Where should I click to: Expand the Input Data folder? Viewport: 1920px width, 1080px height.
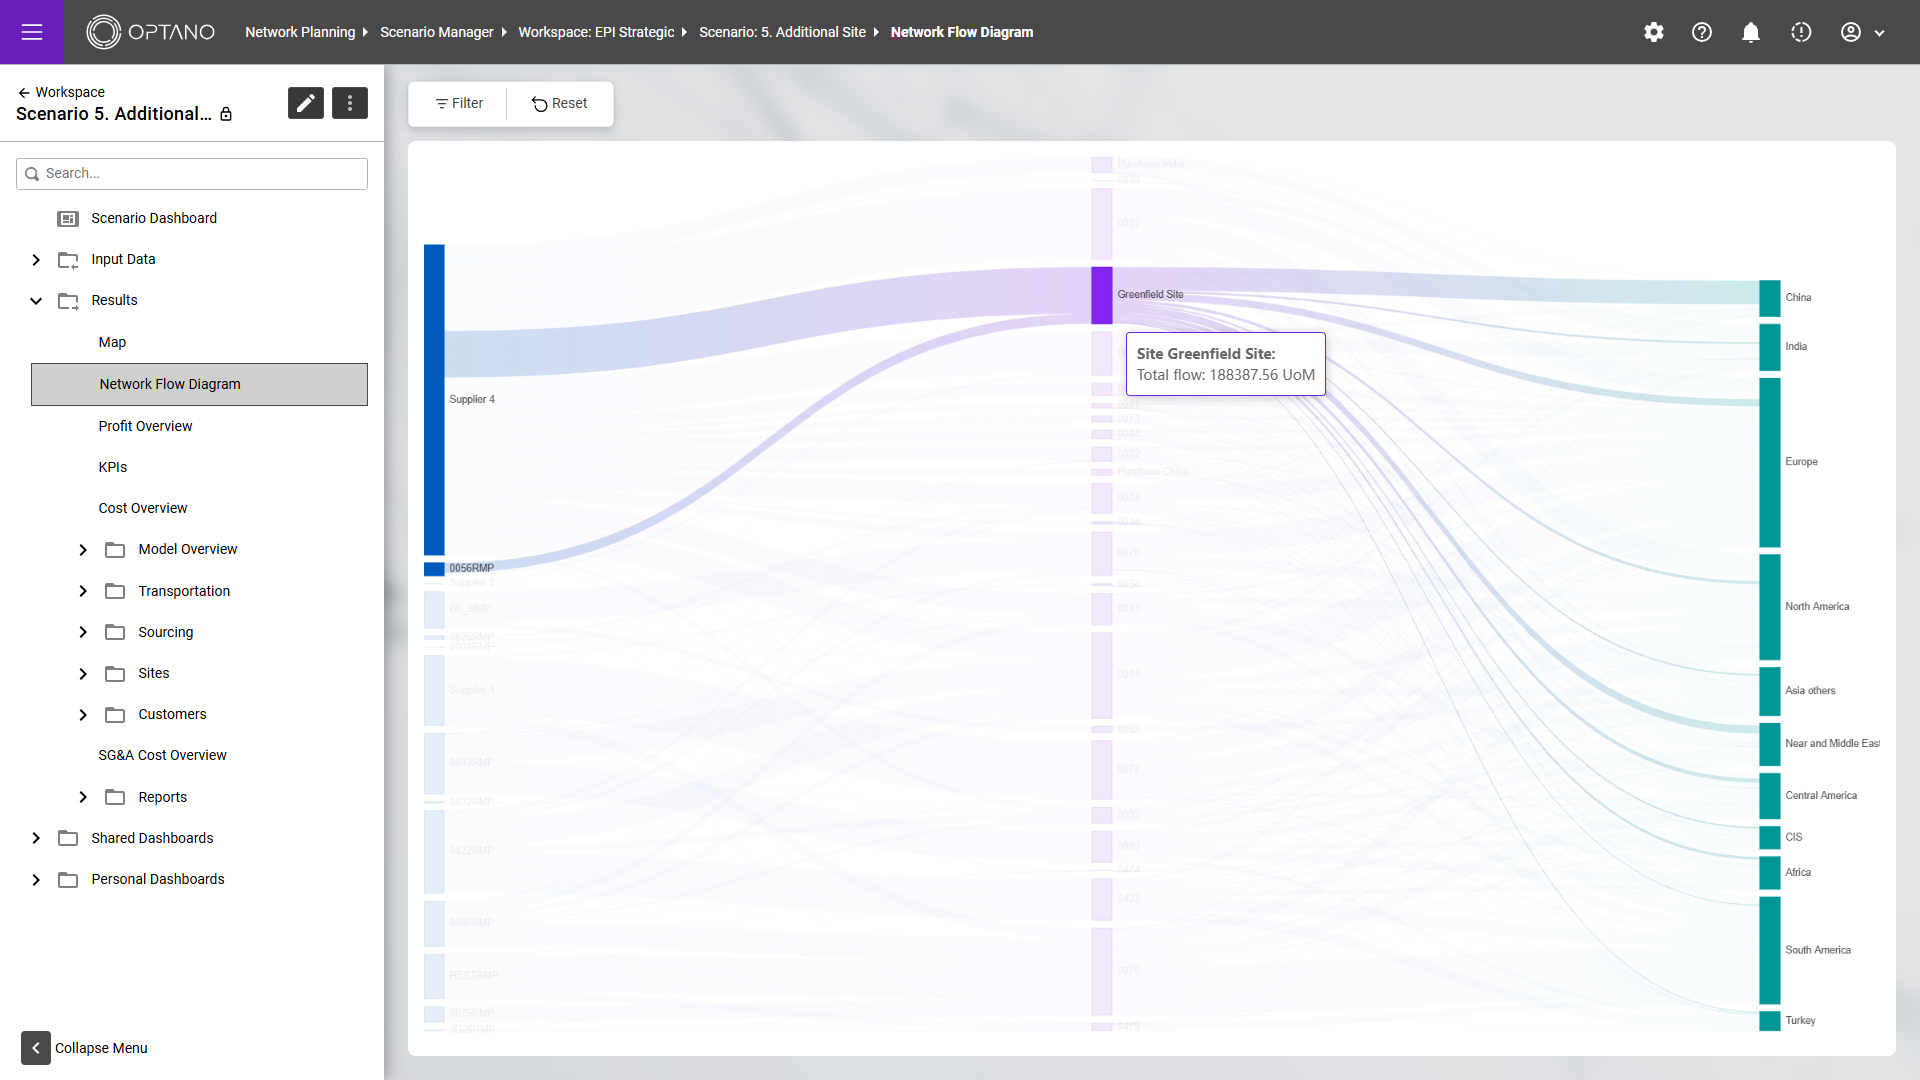pyautogui.click(x=36, y=260)
